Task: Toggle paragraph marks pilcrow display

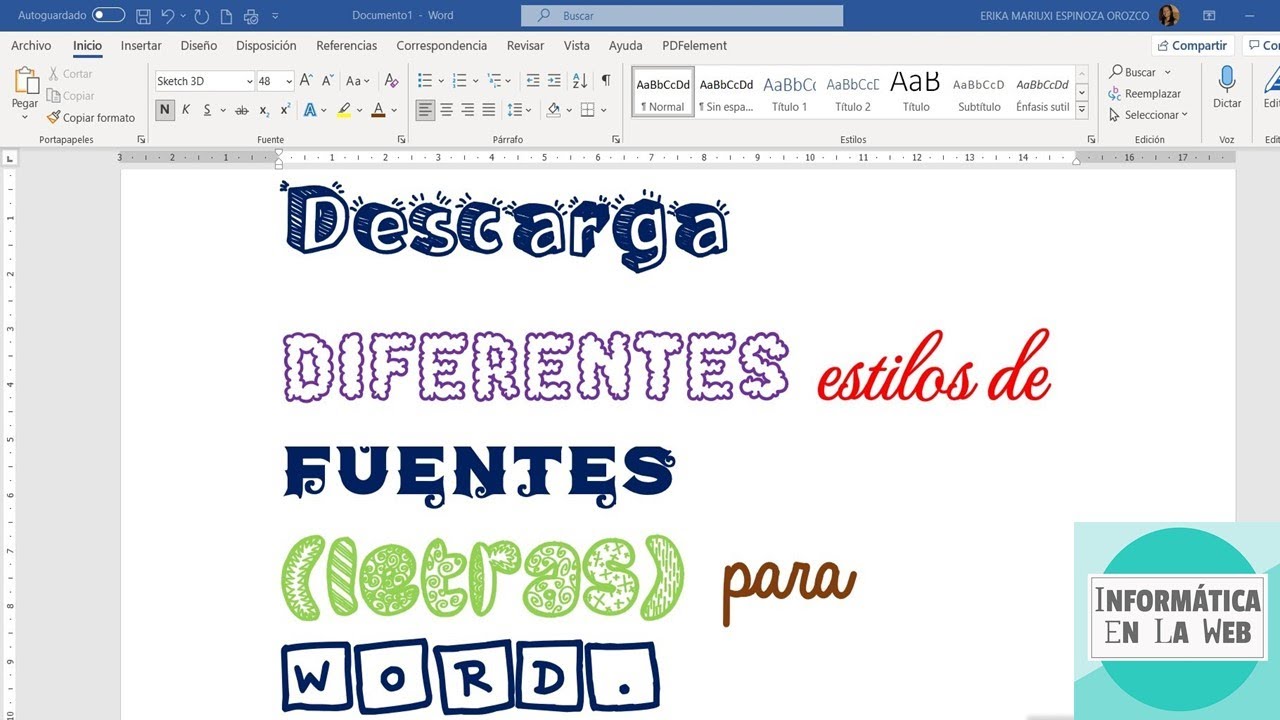Action: click(606, 81)
